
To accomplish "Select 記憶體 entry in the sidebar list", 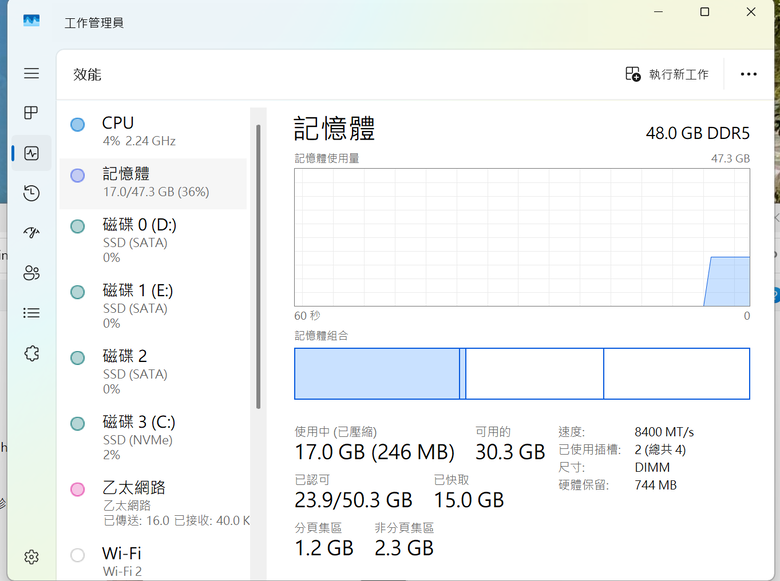I will click(x=153, y=183).
